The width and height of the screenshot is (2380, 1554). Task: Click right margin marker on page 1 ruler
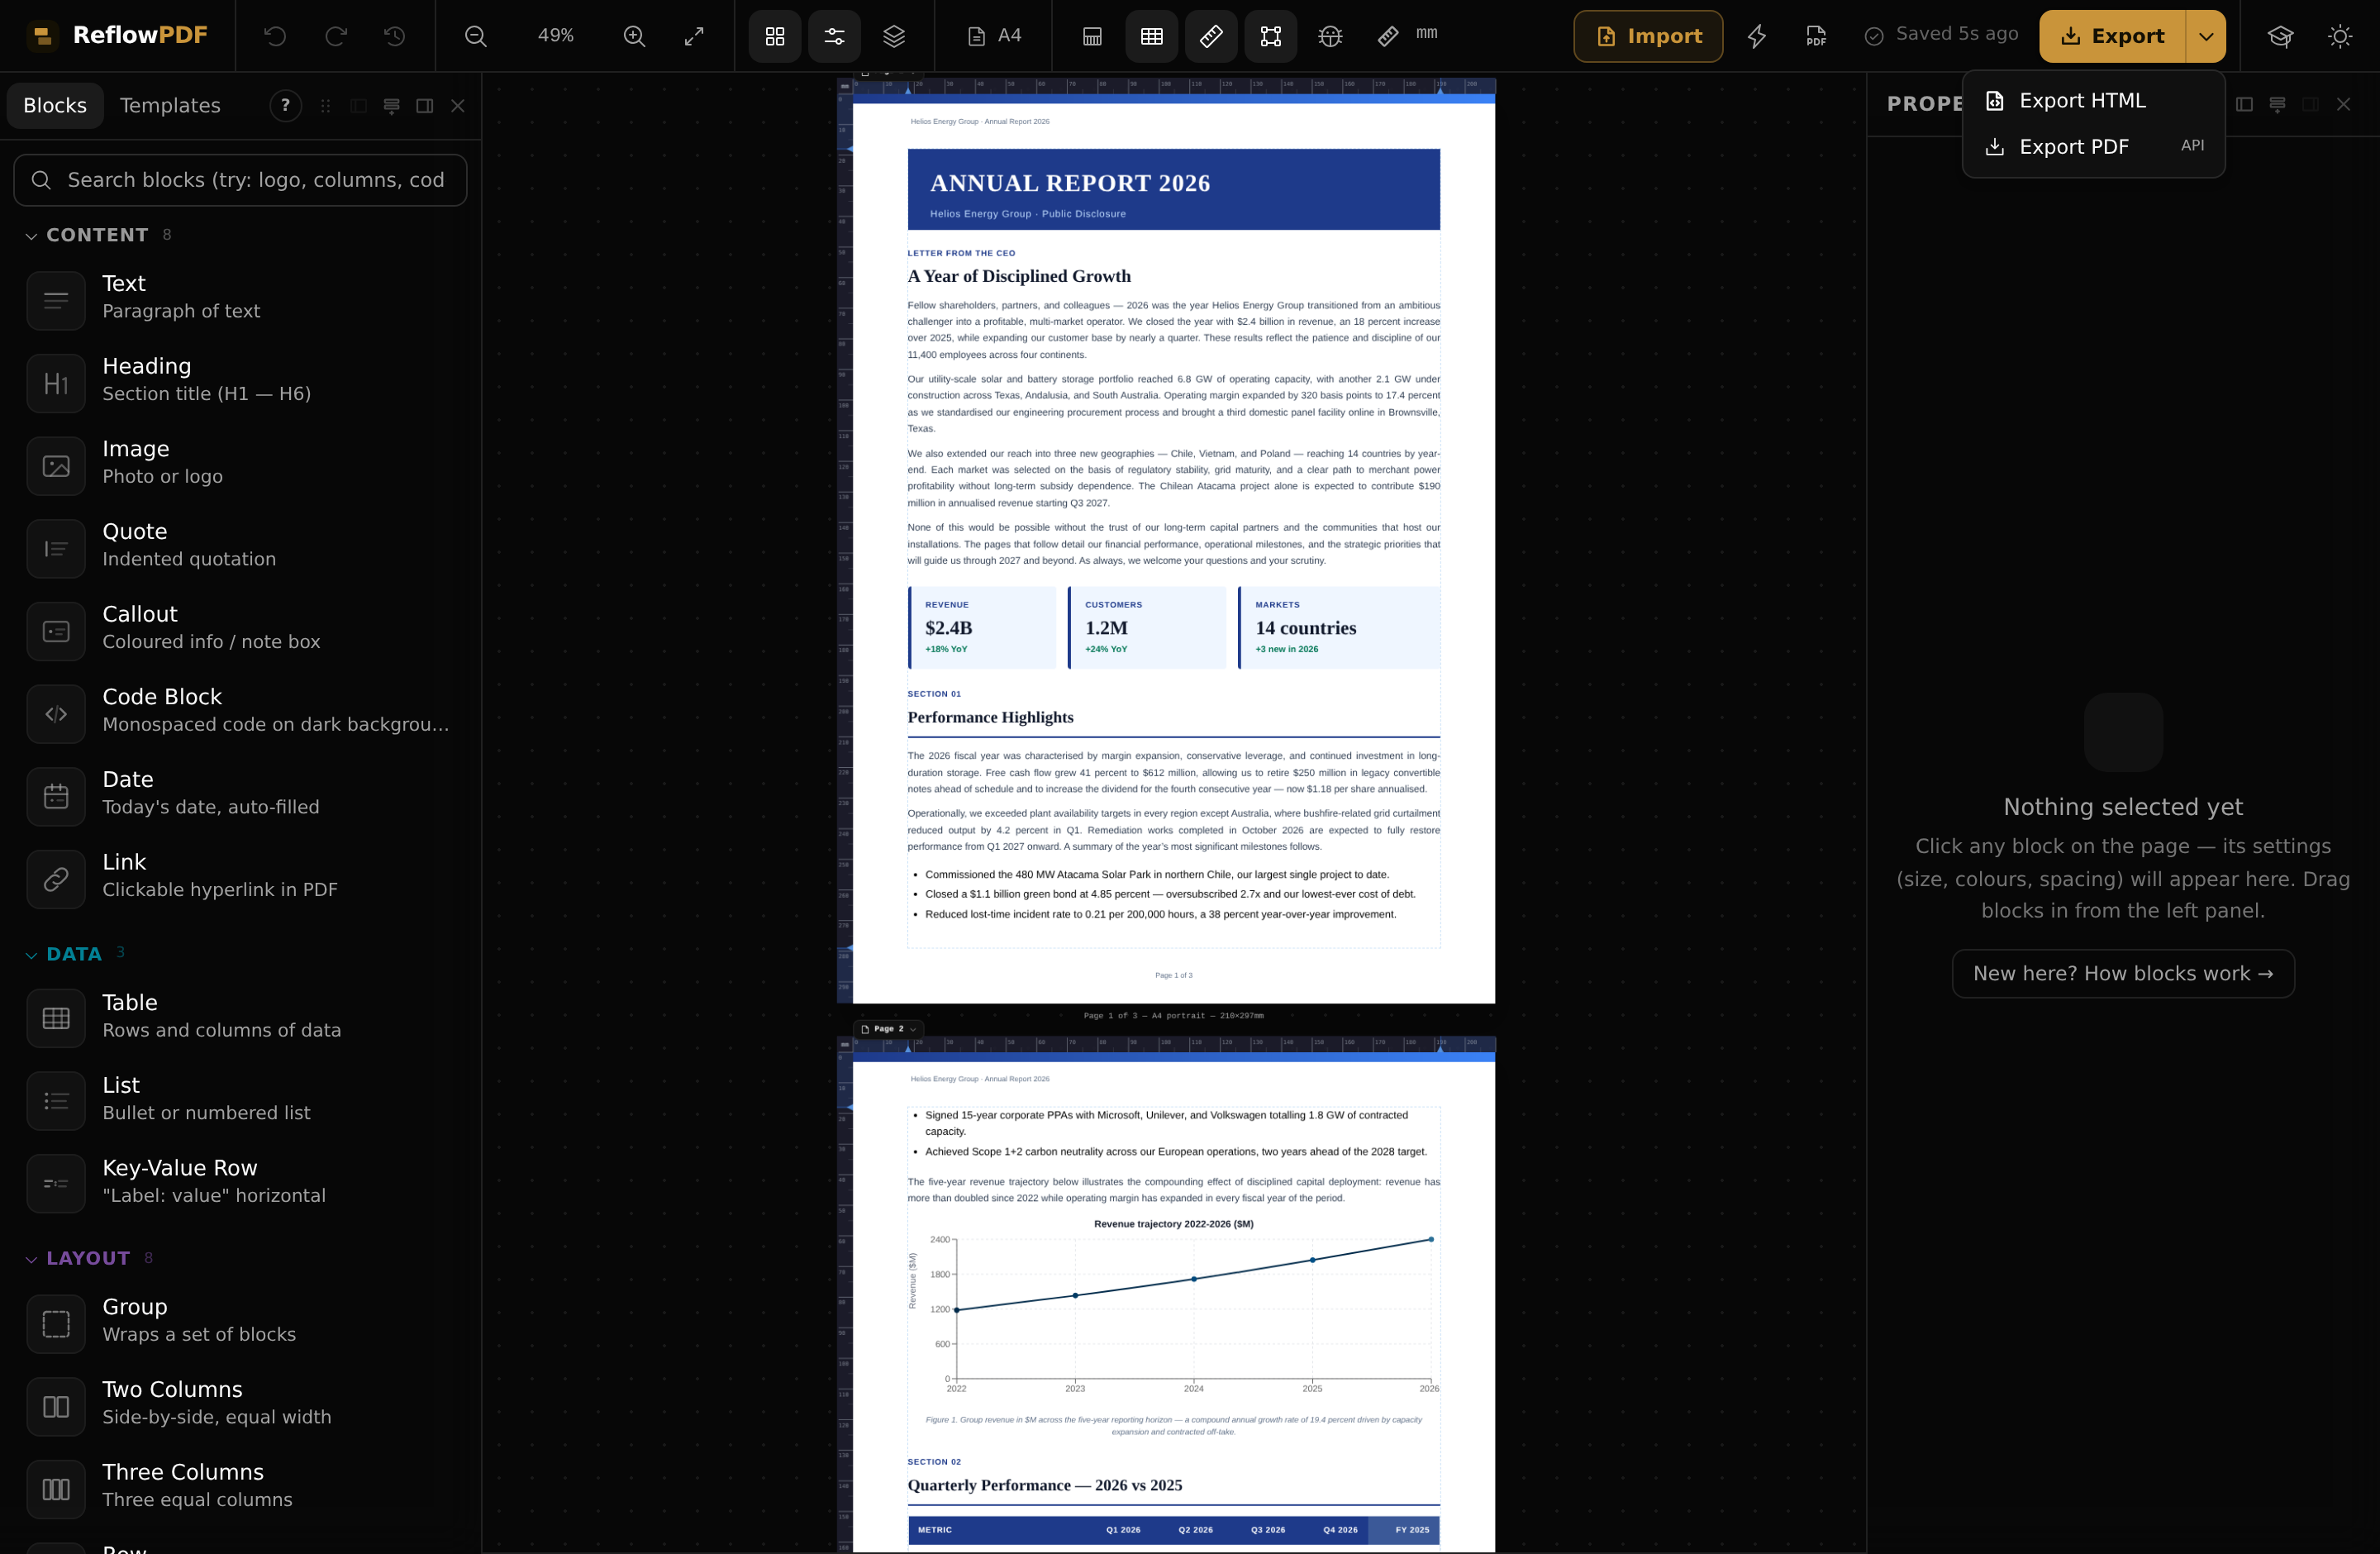click(x=1440, y=90)
